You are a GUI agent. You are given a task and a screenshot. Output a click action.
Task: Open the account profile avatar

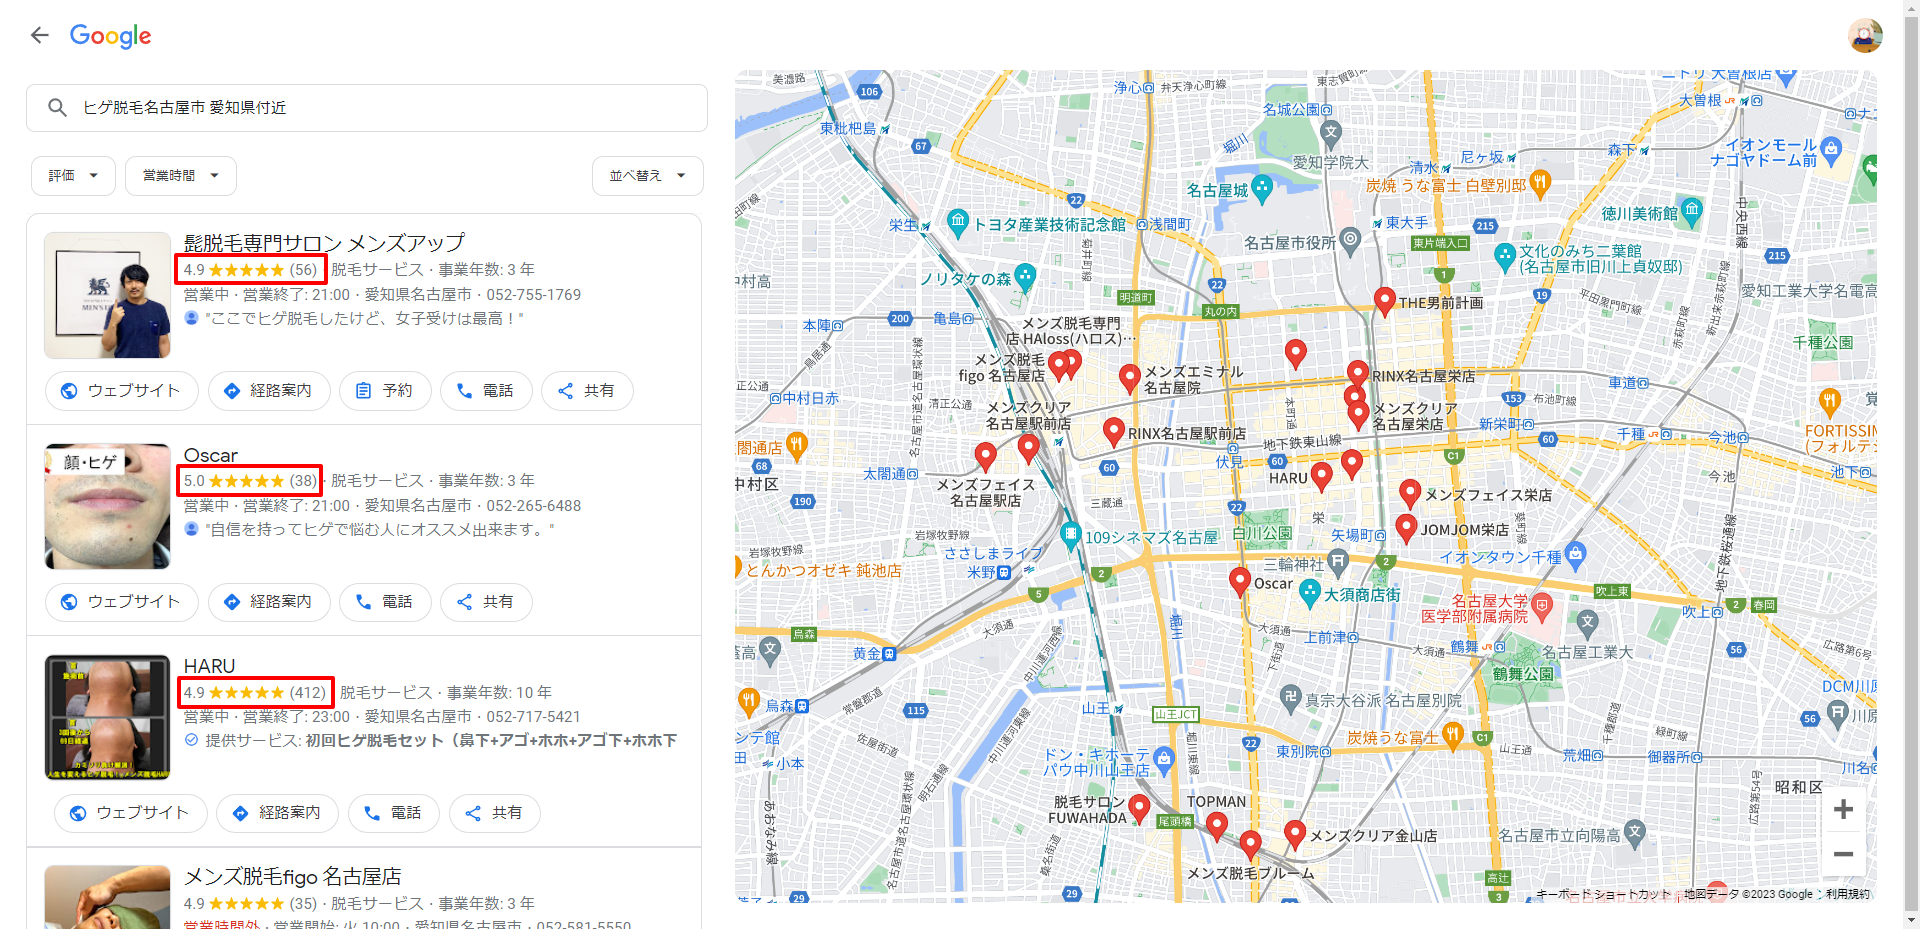pyautogui.click(x=1864, y=36)
